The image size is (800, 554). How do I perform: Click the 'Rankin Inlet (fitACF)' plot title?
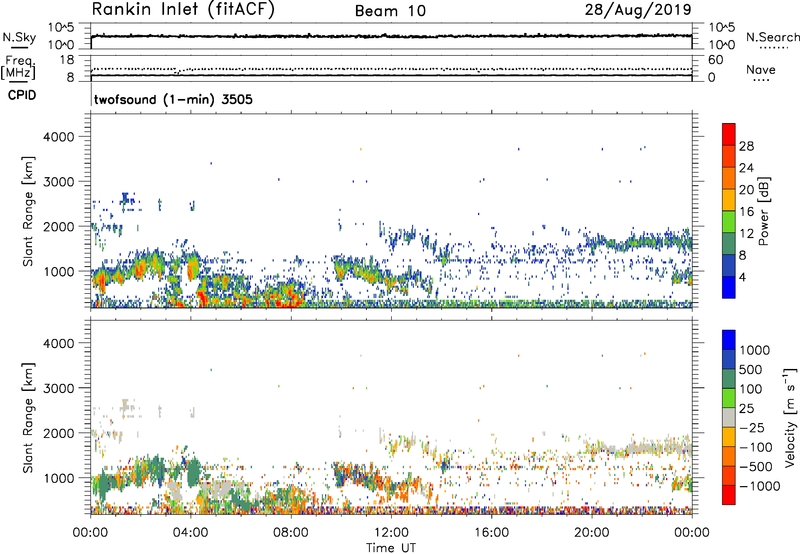coord(183,10)
